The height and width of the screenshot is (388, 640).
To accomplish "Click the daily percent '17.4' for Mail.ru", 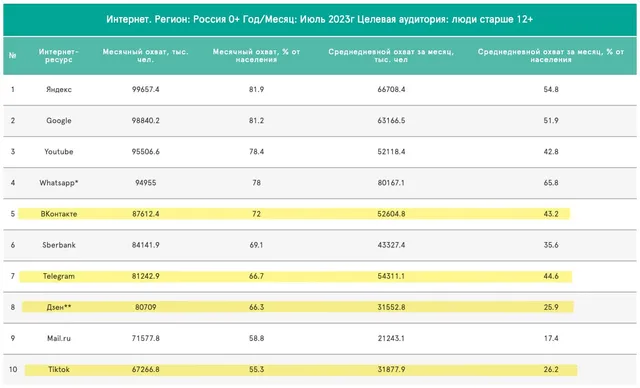I will point(551,338).
